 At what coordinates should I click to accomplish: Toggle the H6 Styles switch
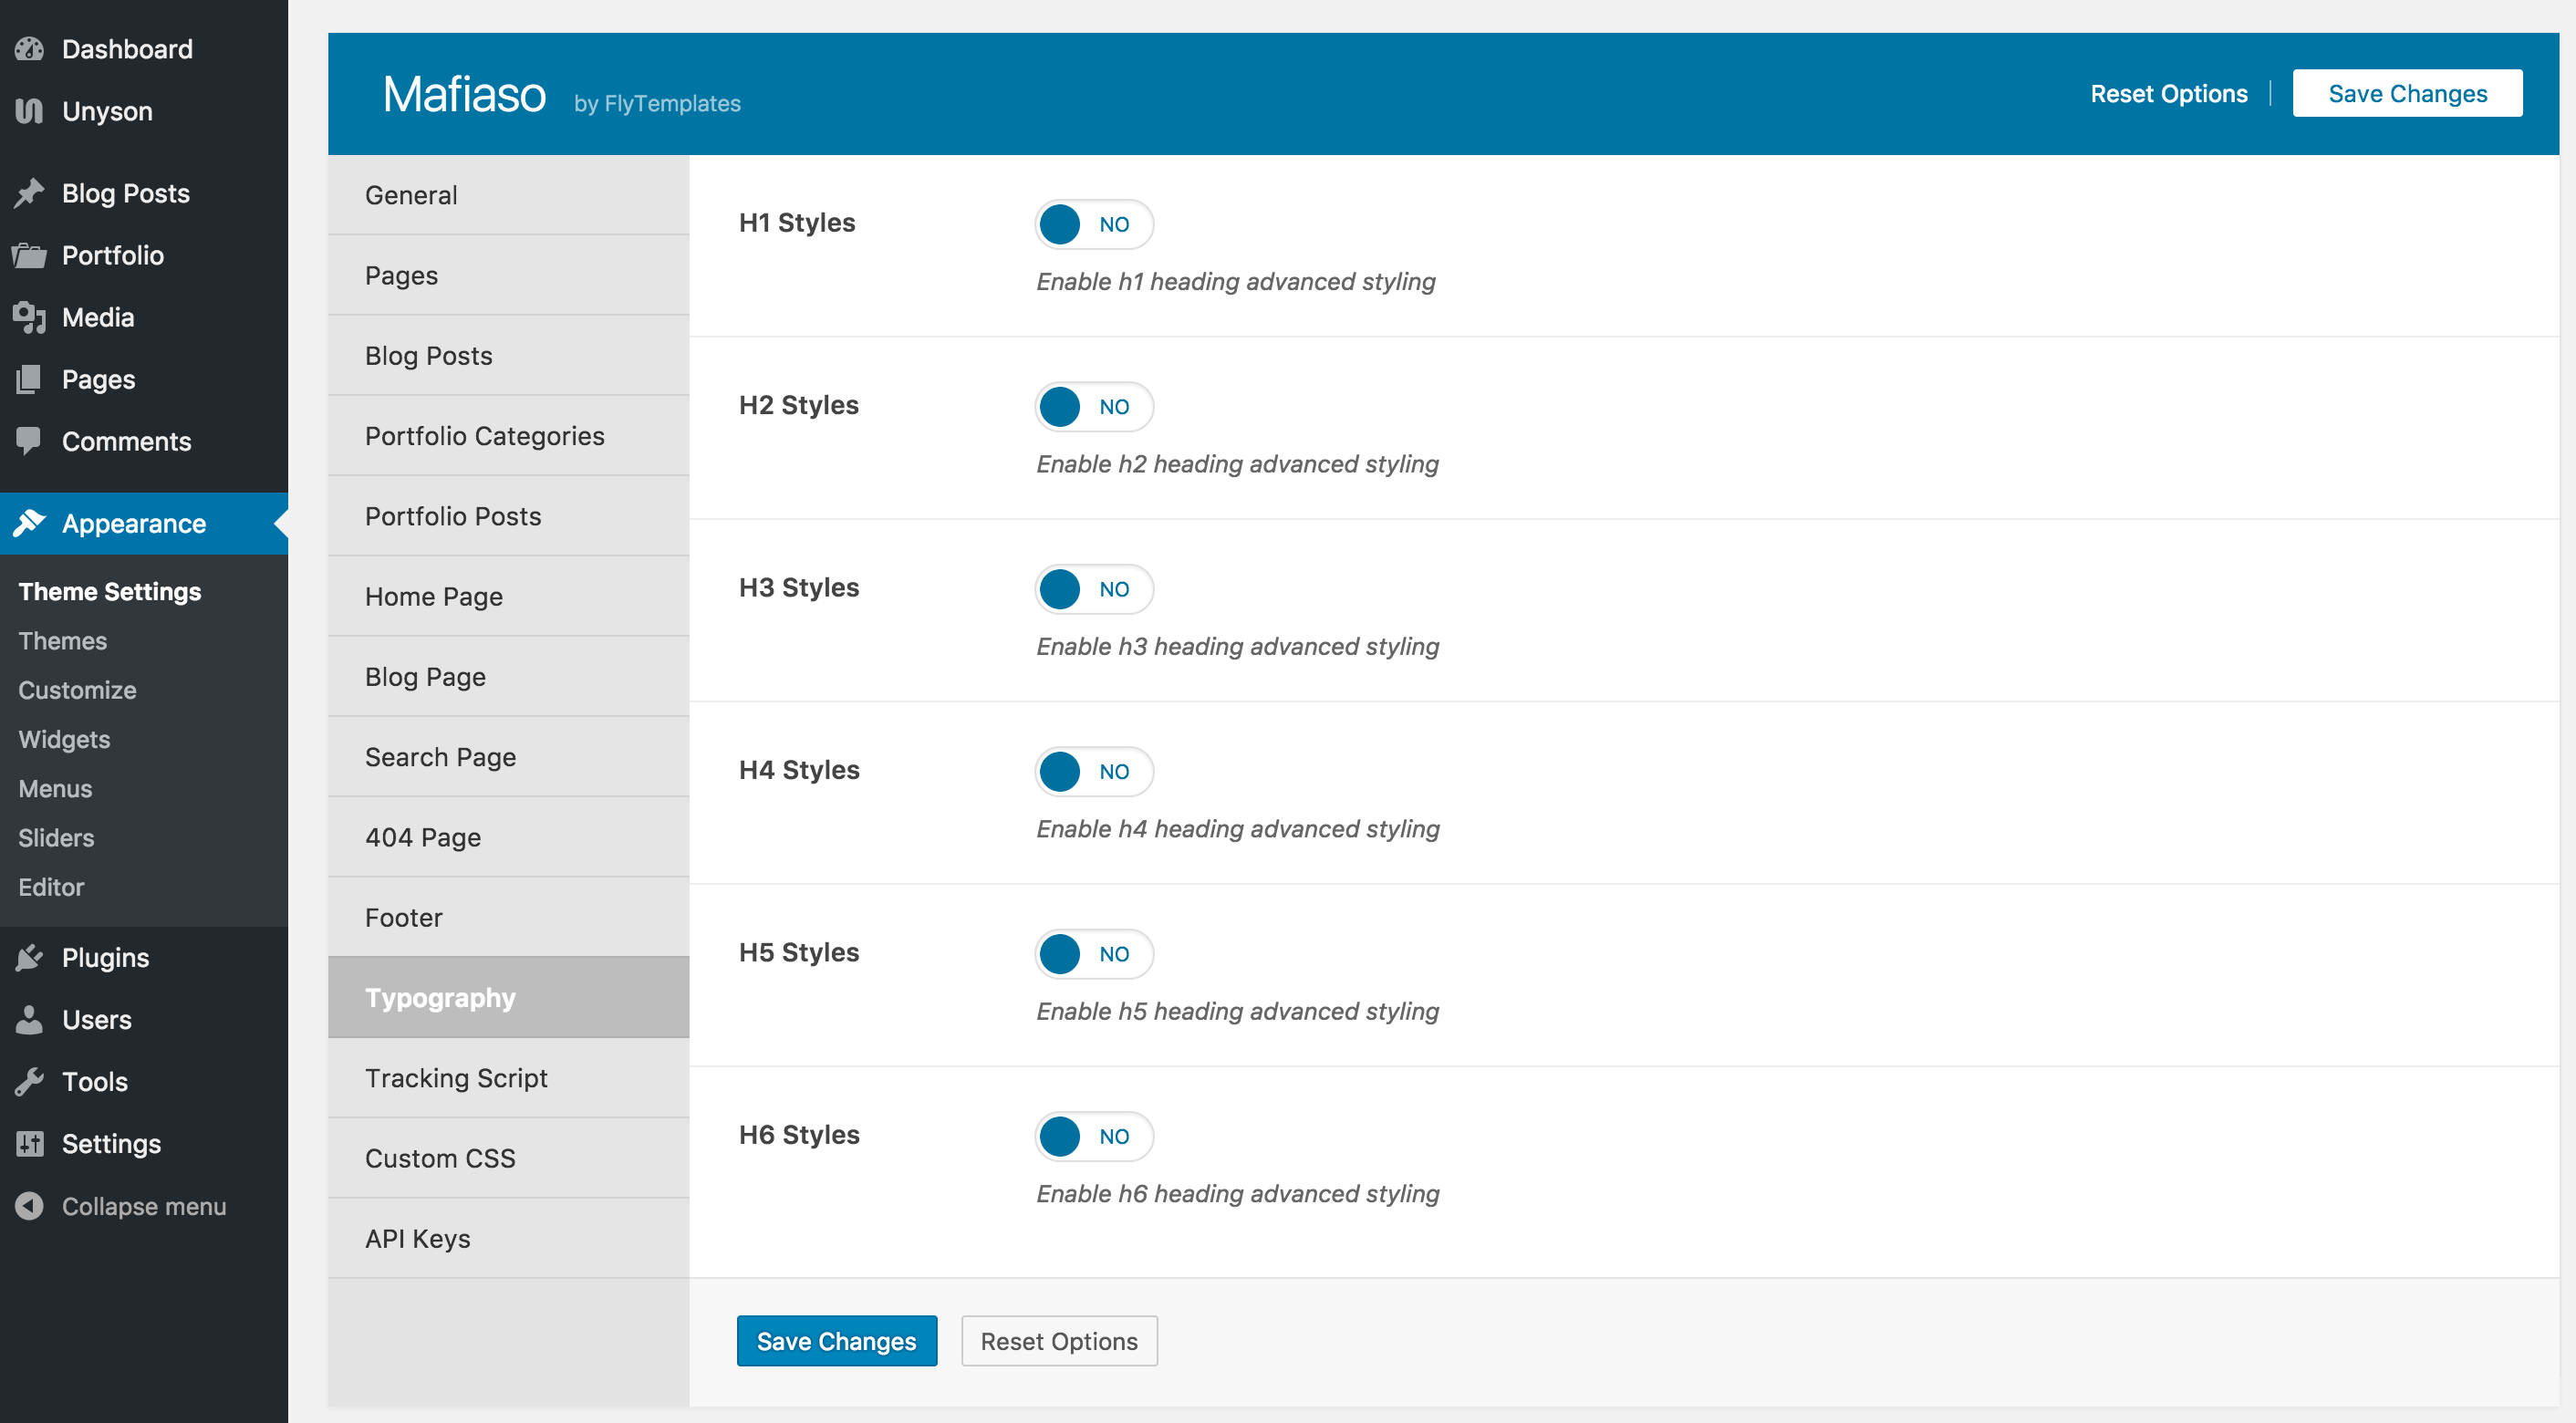[1093, 1136]
